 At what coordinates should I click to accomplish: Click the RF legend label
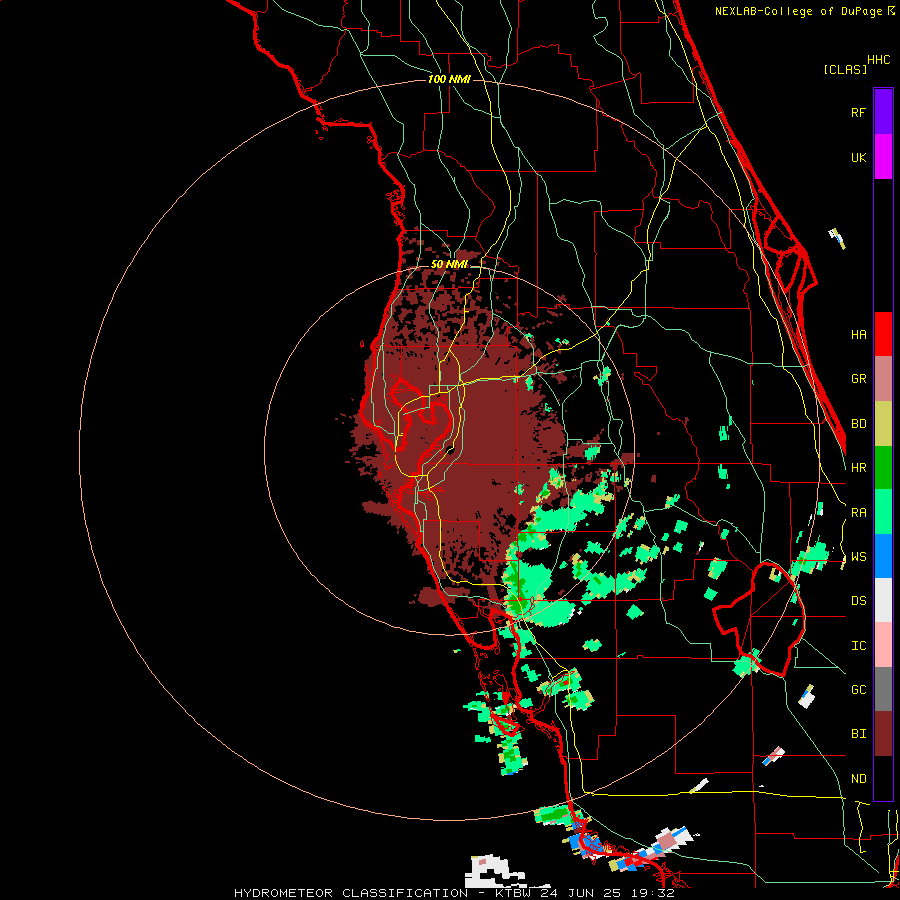tap(858, 112)
